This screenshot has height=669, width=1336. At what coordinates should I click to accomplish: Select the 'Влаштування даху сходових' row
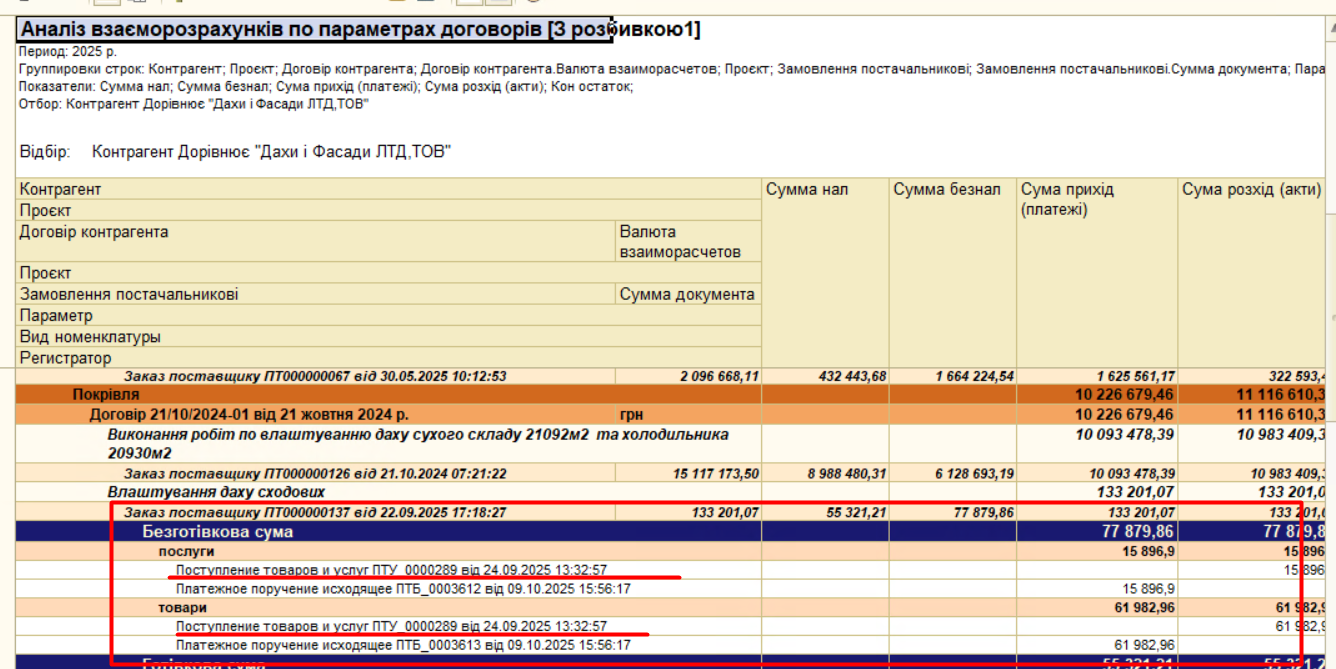click(x=216, y=492)
